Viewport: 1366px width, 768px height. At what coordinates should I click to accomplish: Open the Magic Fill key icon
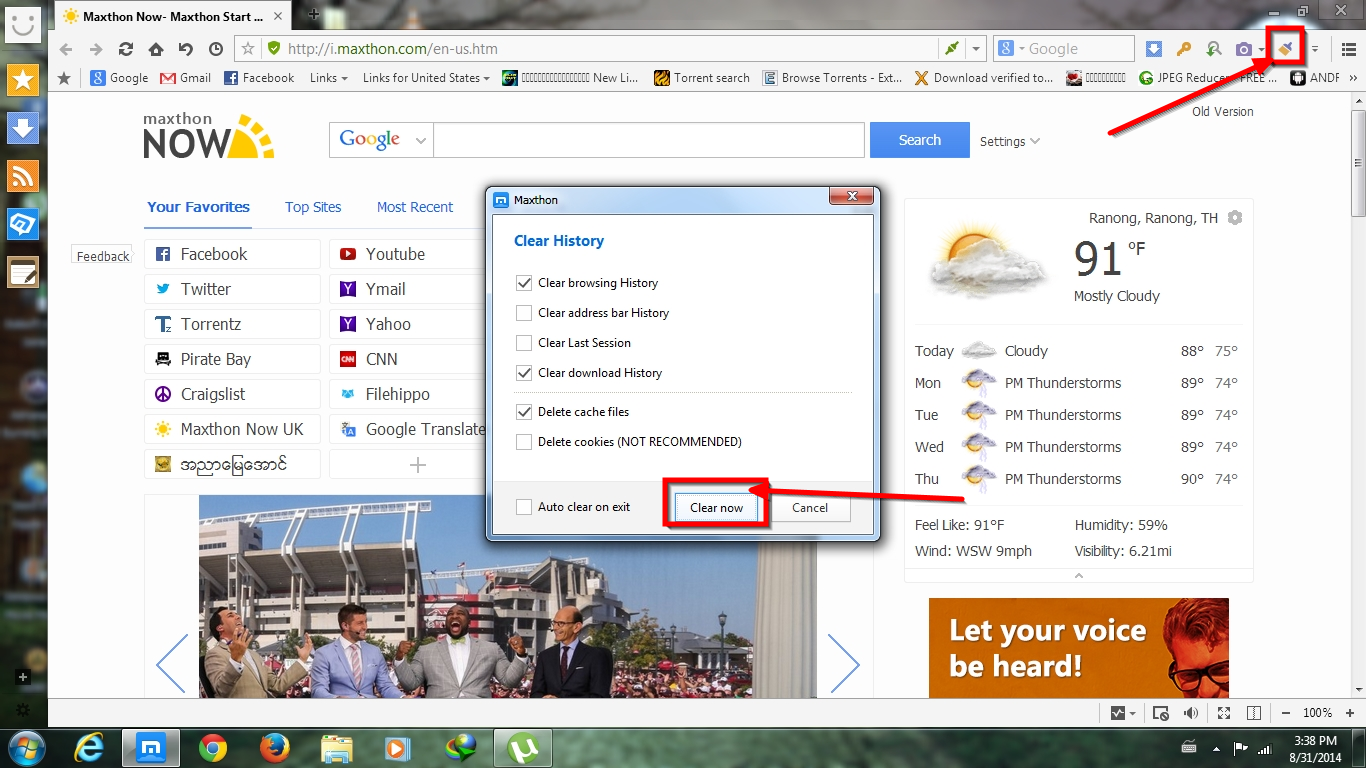(x=1183, y=49)
